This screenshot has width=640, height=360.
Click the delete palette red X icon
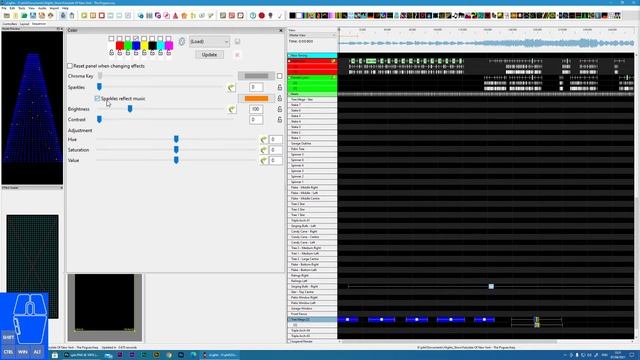pos(237,55)
